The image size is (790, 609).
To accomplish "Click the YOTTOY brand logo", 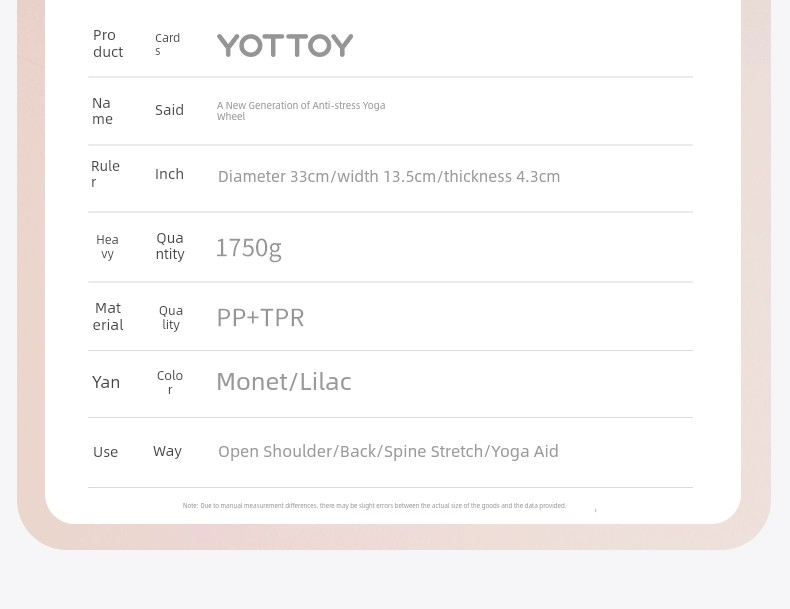I will (x=285, y=45).
